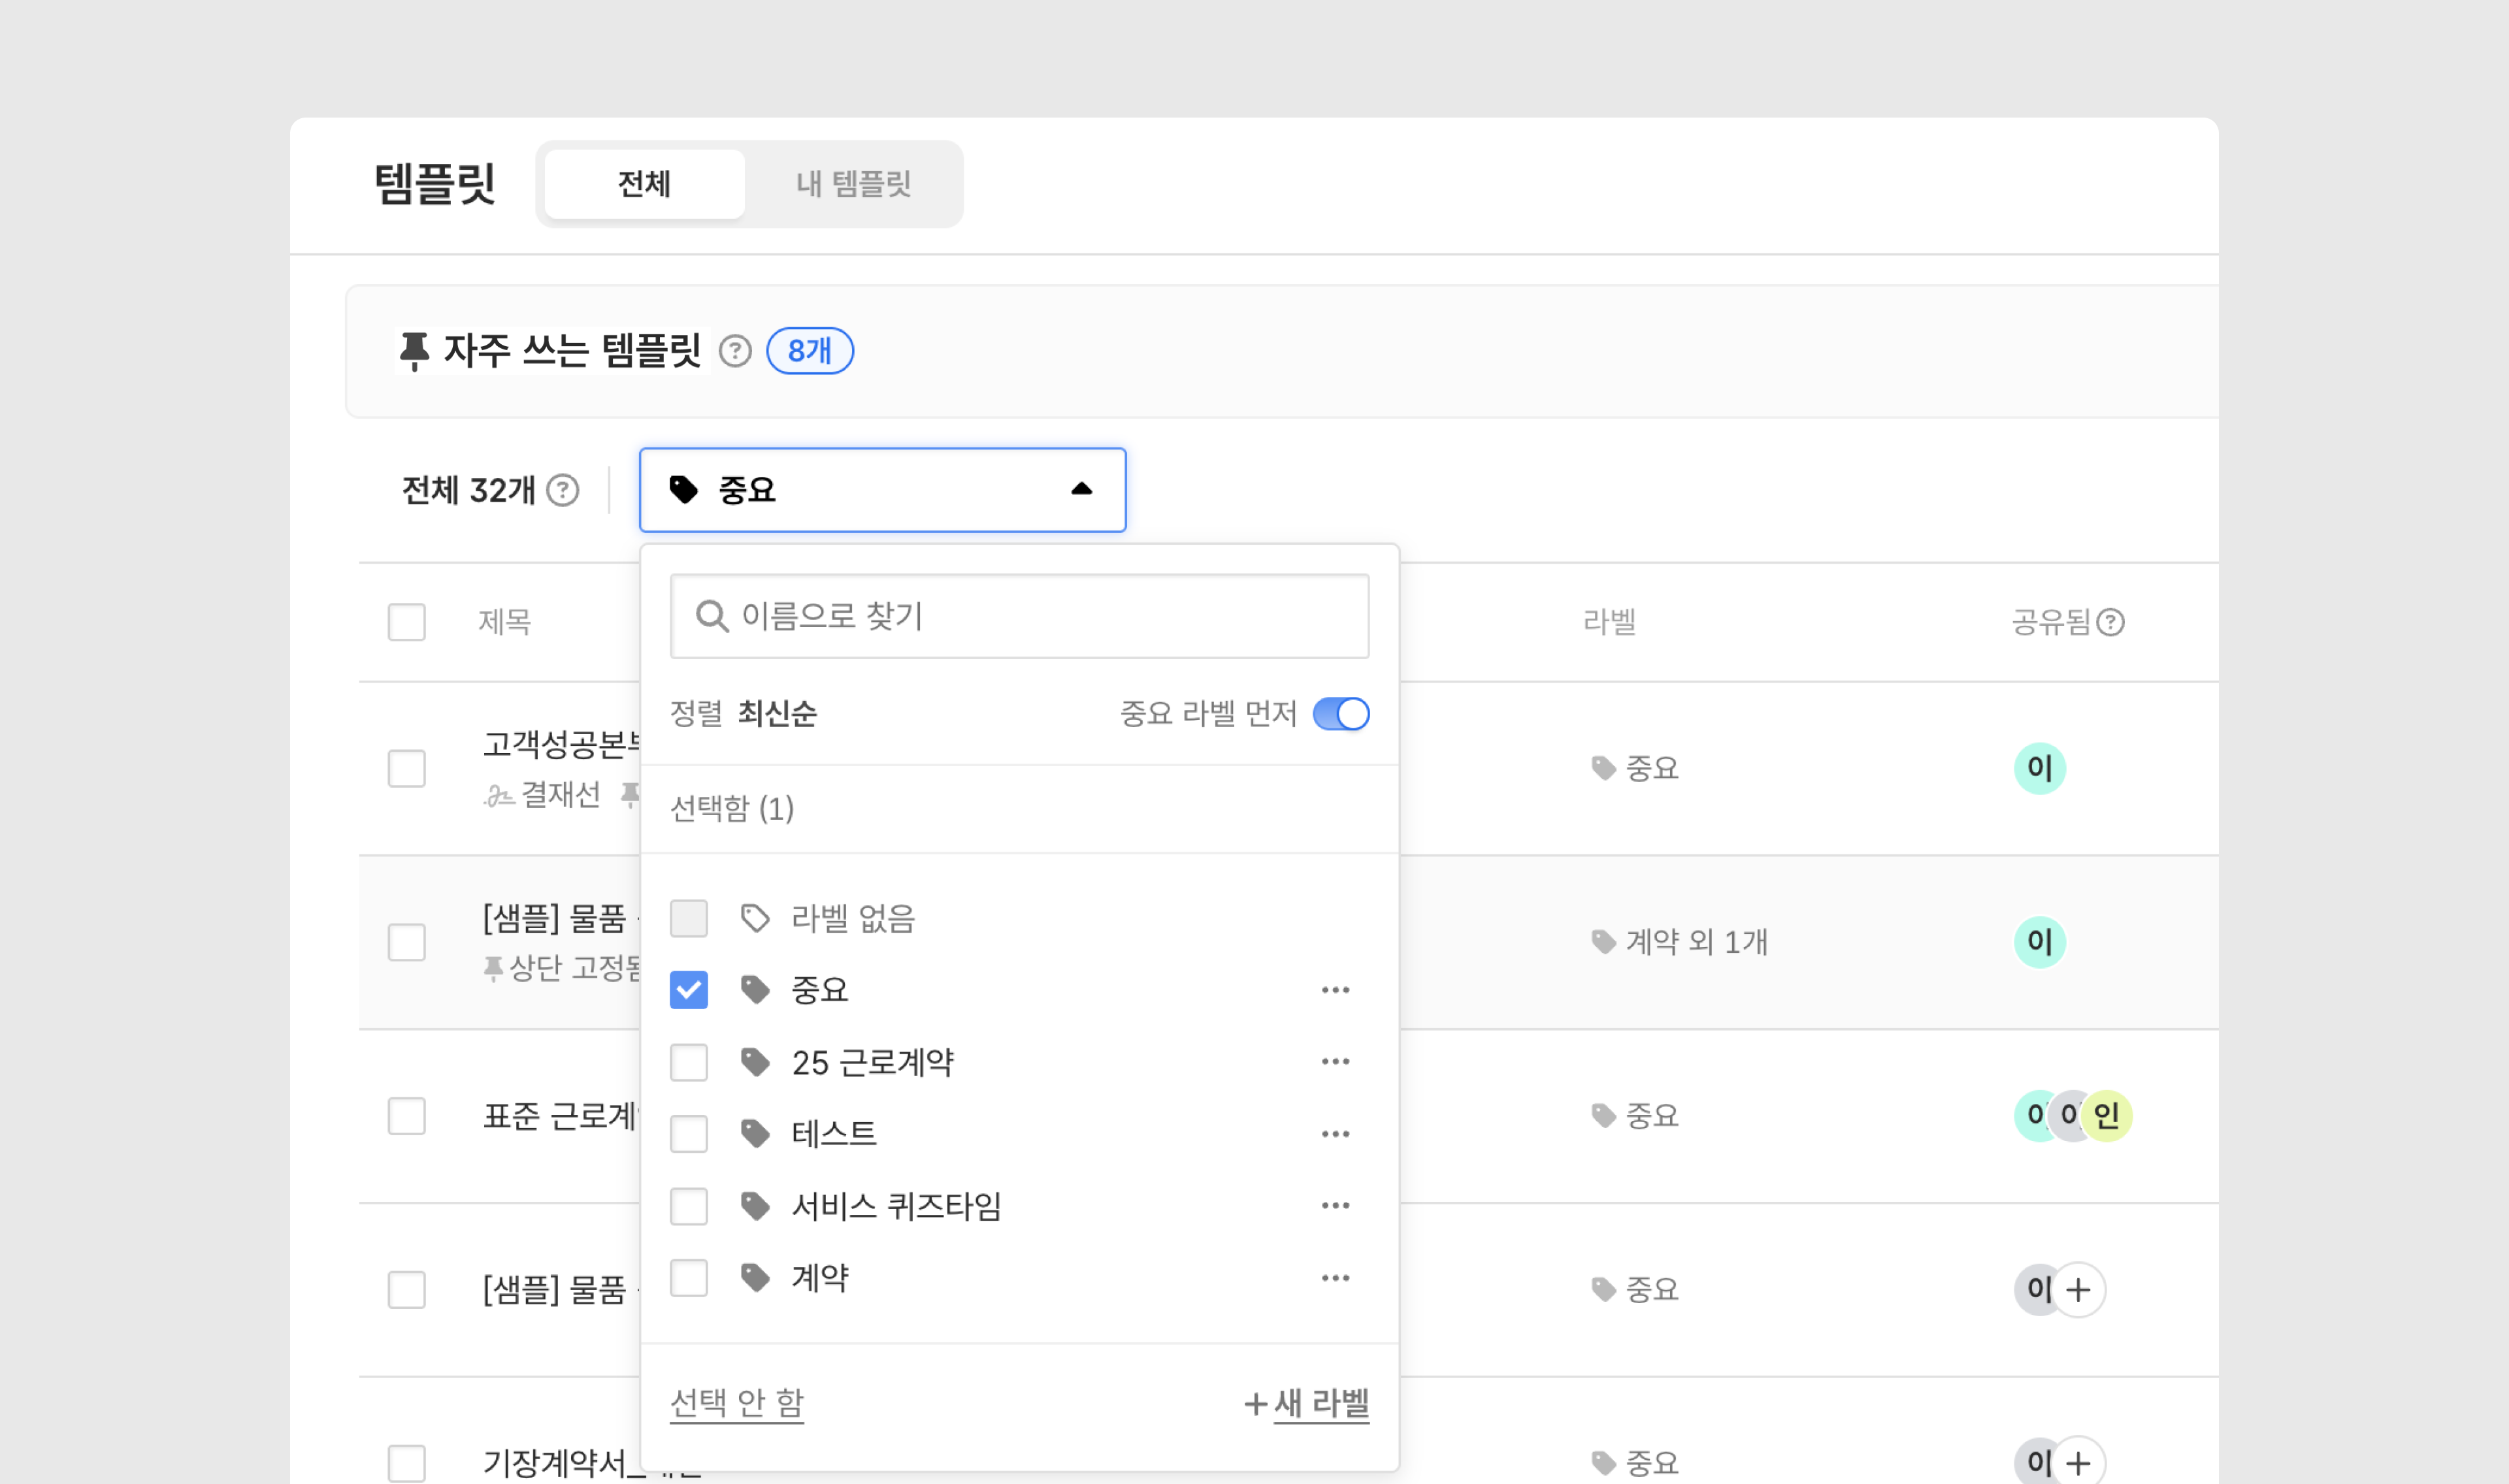Click the plus share icon in the [샘플] 물품 중요 row
The width and height of the screenshot is (2509, 1484).
(x=2078, y=1290)
